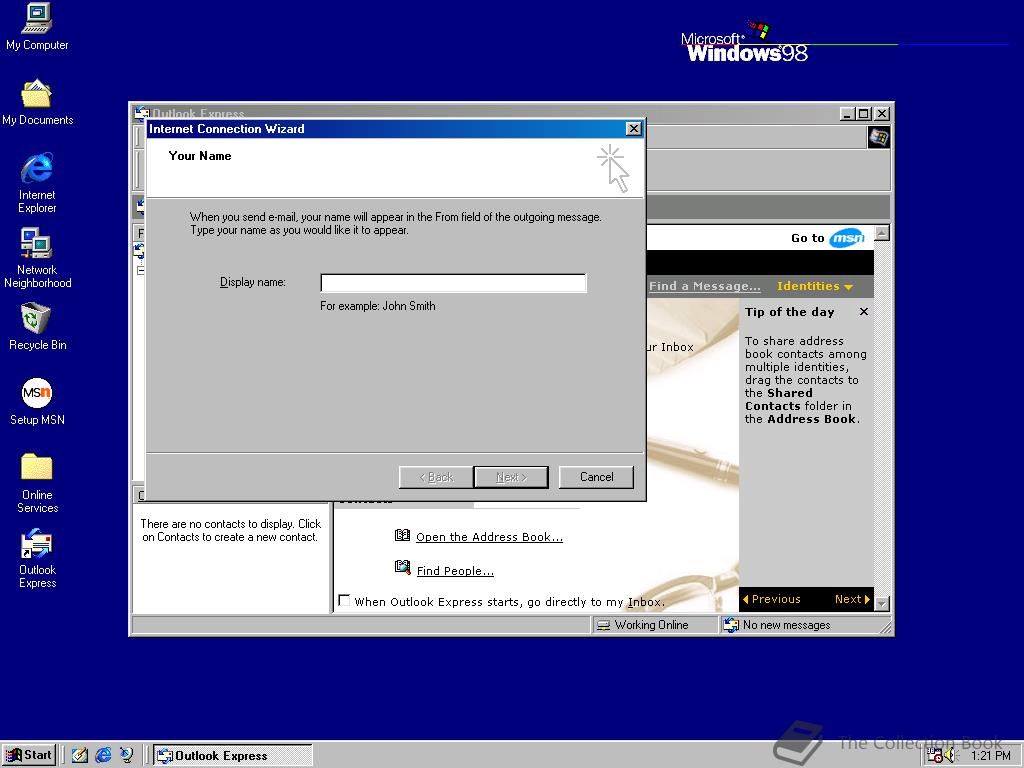Click the Find People magnifier icon
The height and width of the screenshot is (768, 1024).
click(402, 568)
